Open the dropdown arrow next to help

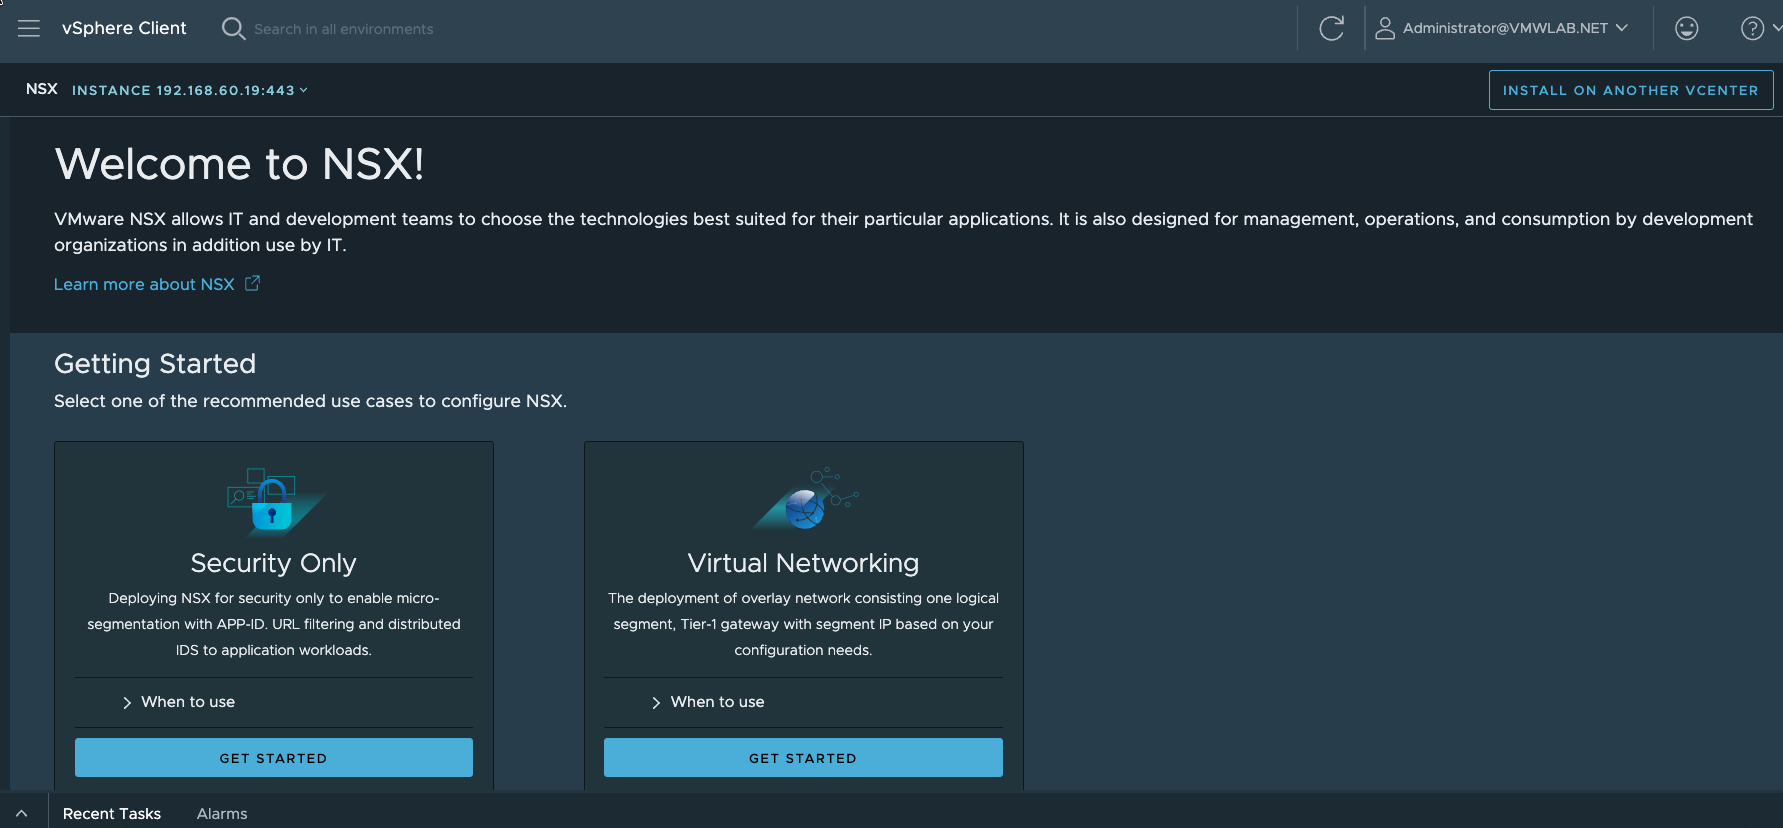point(1776,28)
